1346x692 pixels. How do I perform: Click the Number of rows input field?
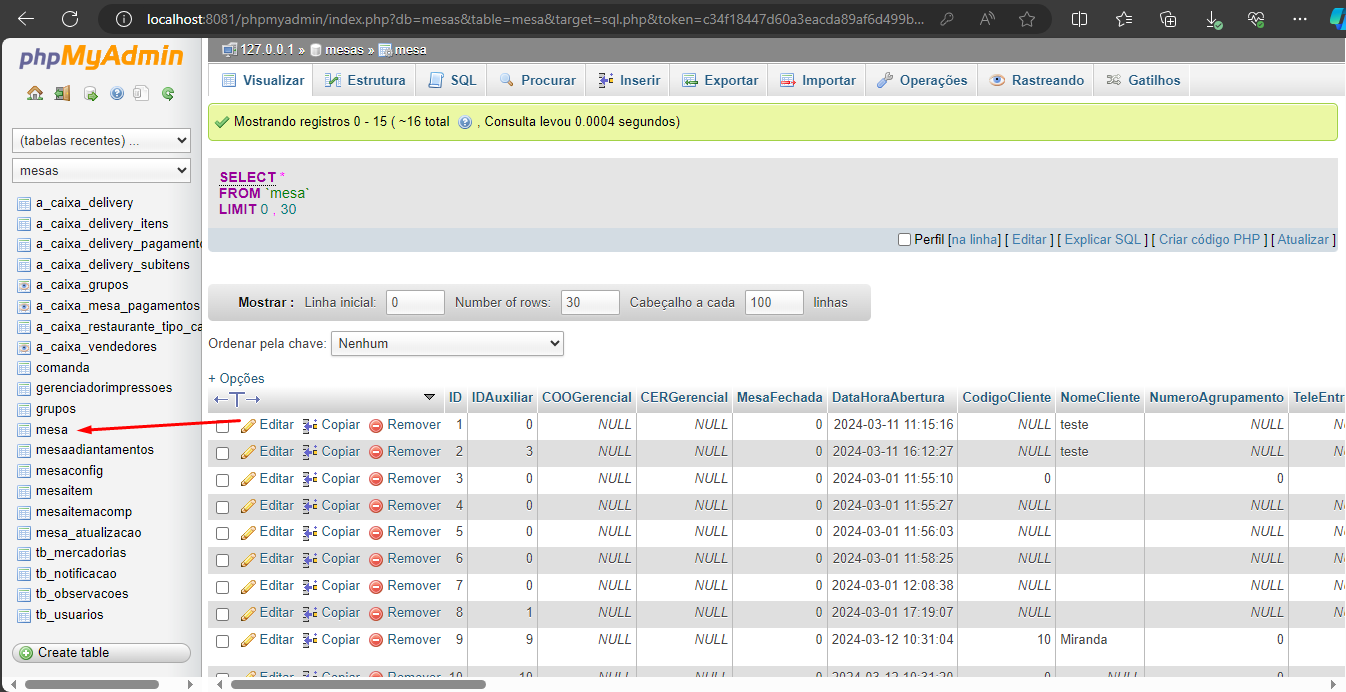590,303
